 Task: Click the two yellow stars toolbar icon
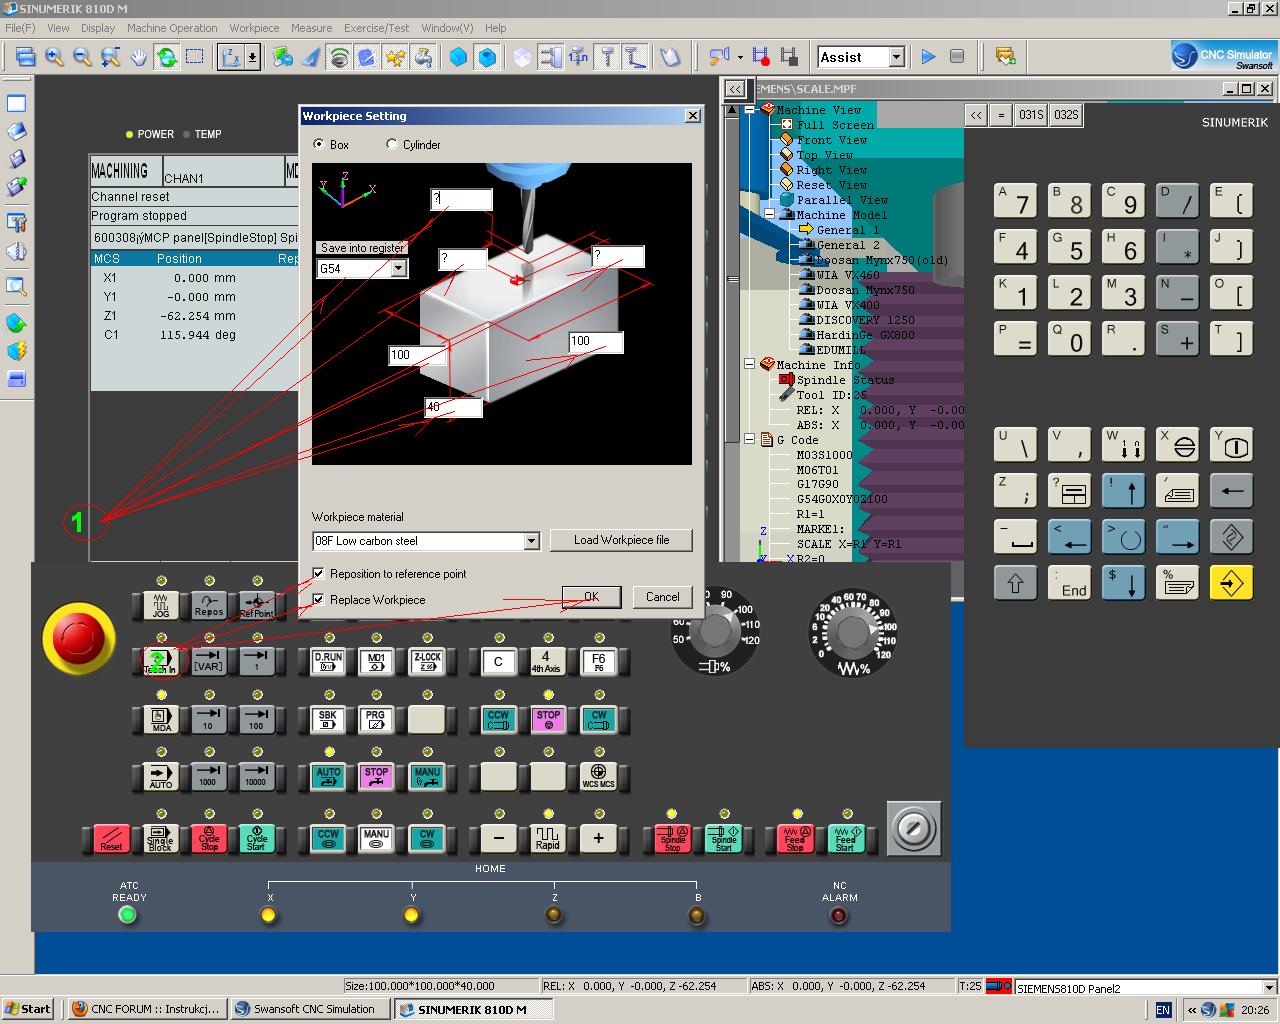[x=396, y=57]
